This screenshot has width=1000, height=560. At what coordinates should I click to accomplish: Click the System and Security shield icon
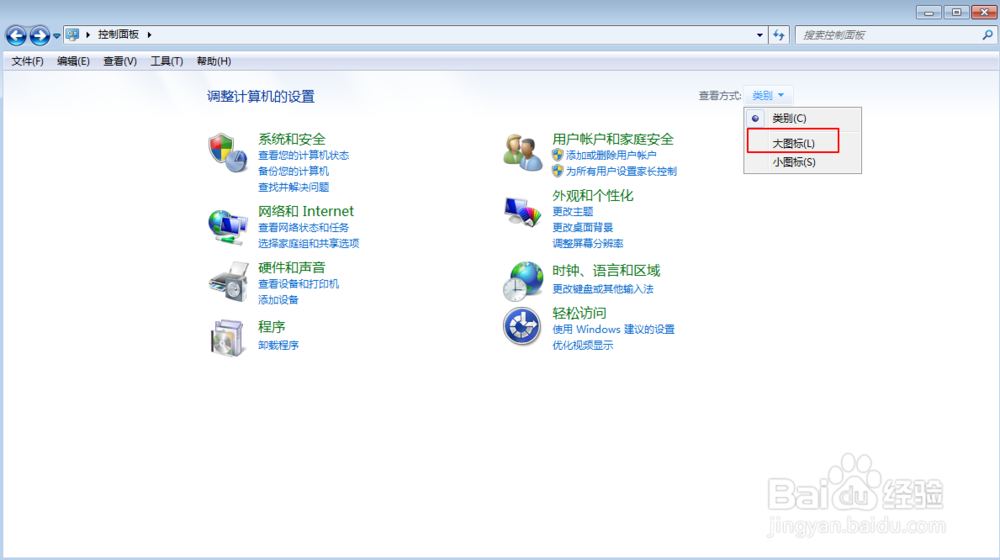(x=228, y=152)
